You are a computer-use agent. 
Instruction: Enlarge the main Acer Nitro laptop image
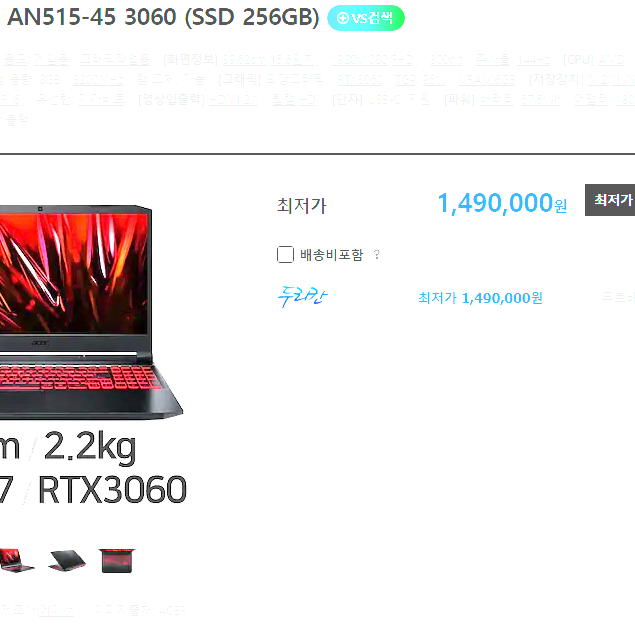click(x=87, y=312)
